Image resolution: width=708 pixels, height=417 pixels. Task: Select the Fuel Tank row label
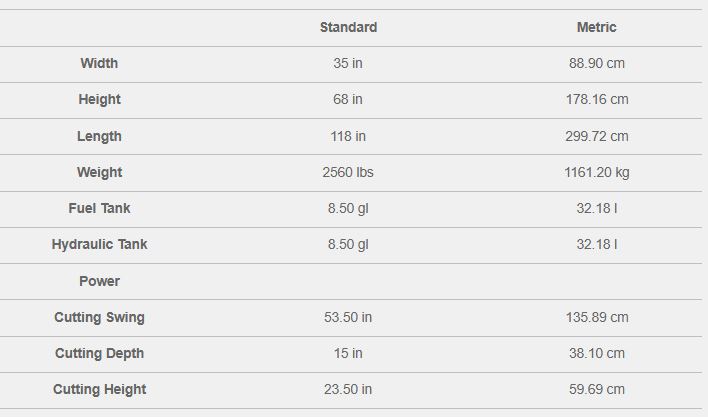tap(99, 208)
